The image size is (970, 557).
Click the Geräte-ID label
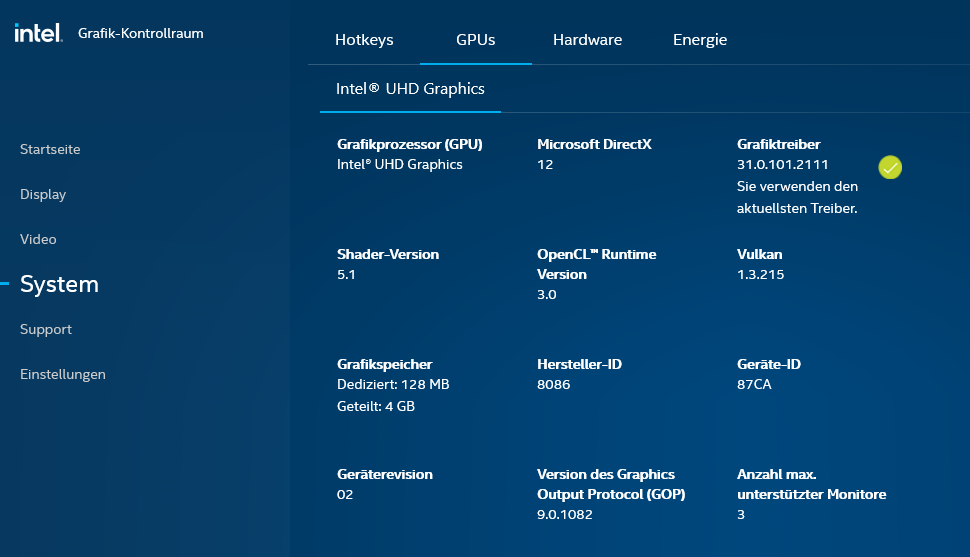coord(768,365)
